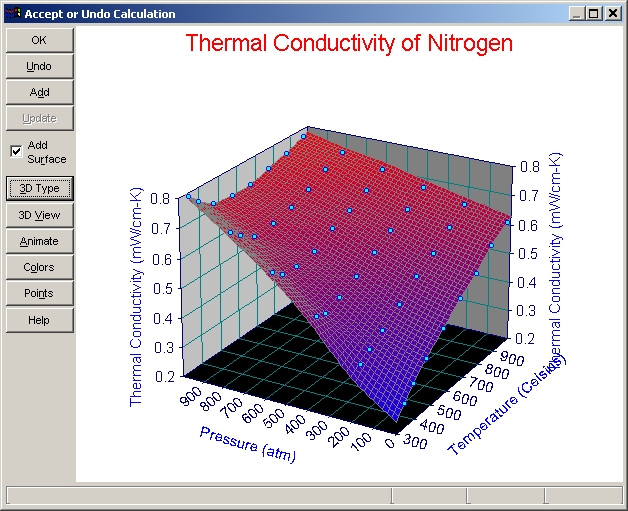Open Help for this dialog

(x=39, y=320)
